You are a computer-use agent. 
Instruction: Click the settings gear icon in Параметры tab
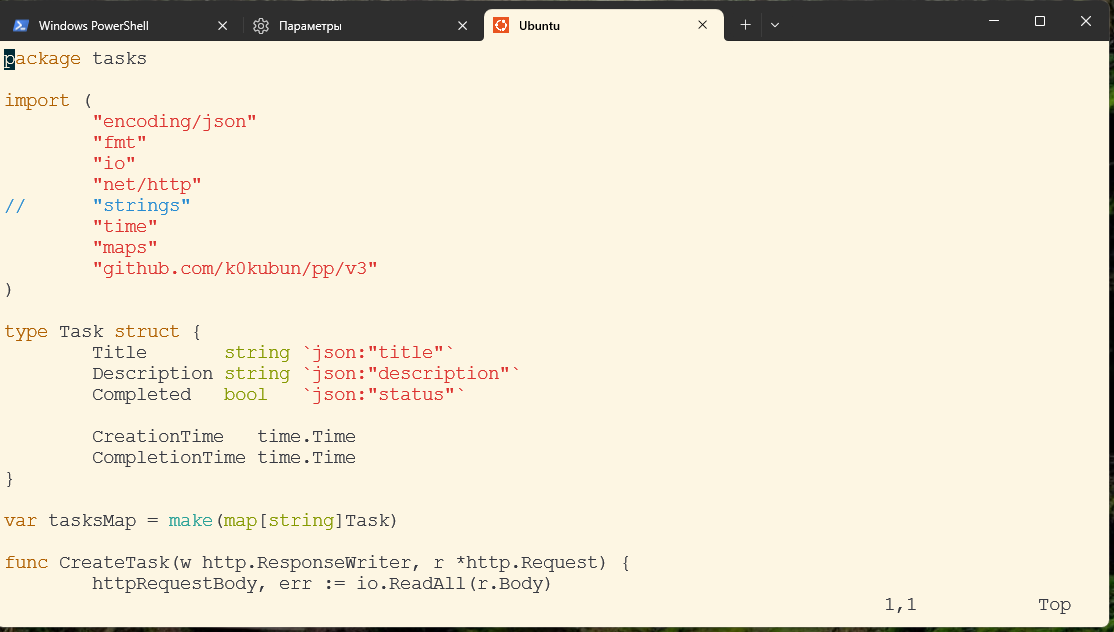pyautogui.click(x=261, y=26)
